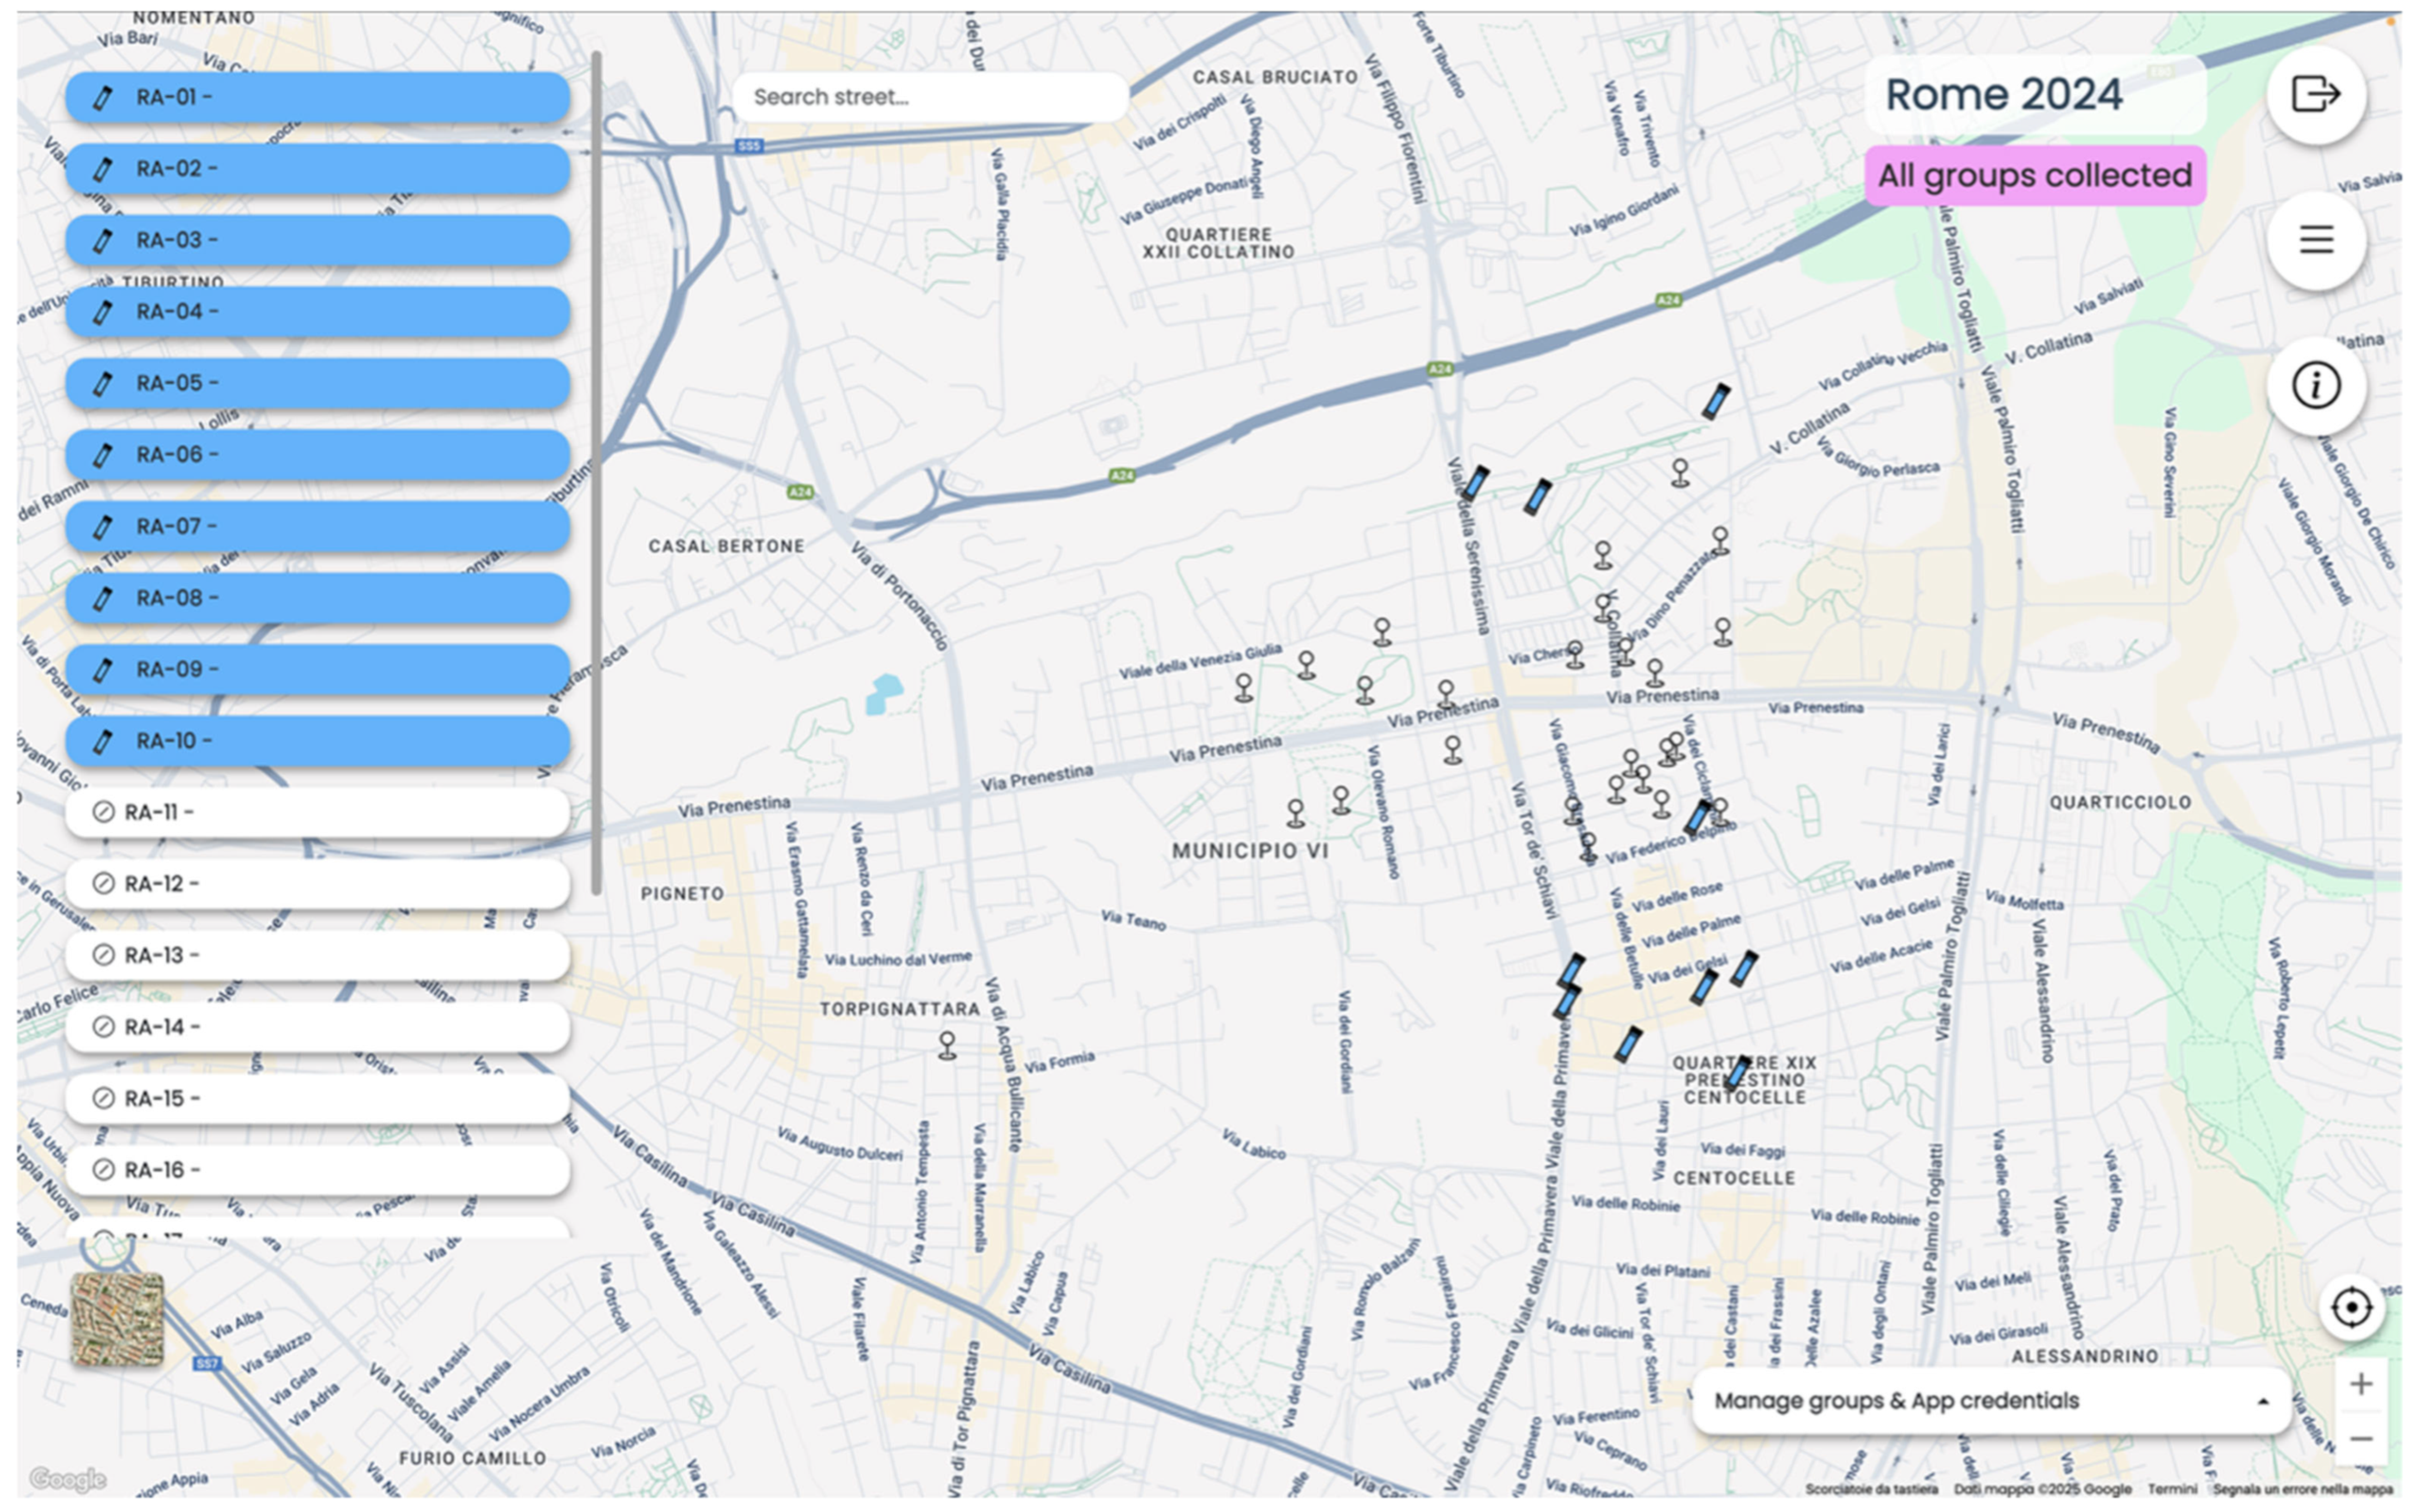
Task: Click the Manage groups dropdown arrow
Action: click(x=2262, y=1402)
